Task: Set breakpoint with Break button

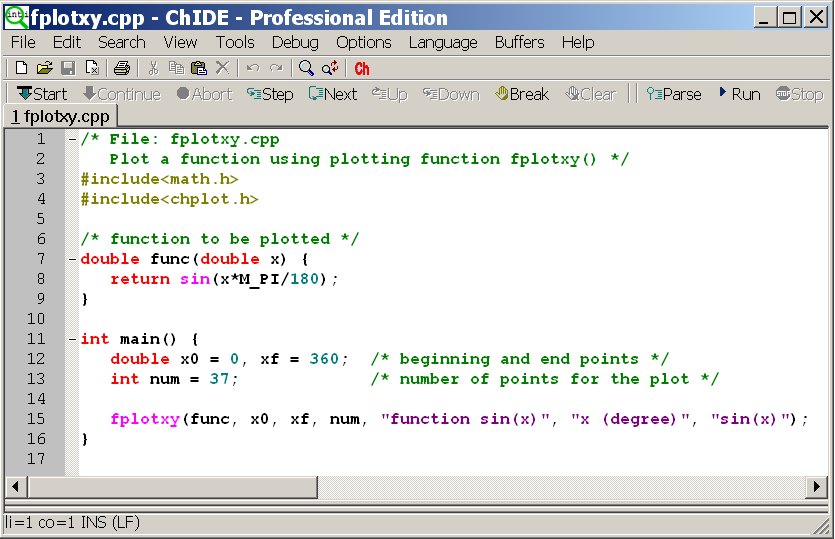Action: 521,94
